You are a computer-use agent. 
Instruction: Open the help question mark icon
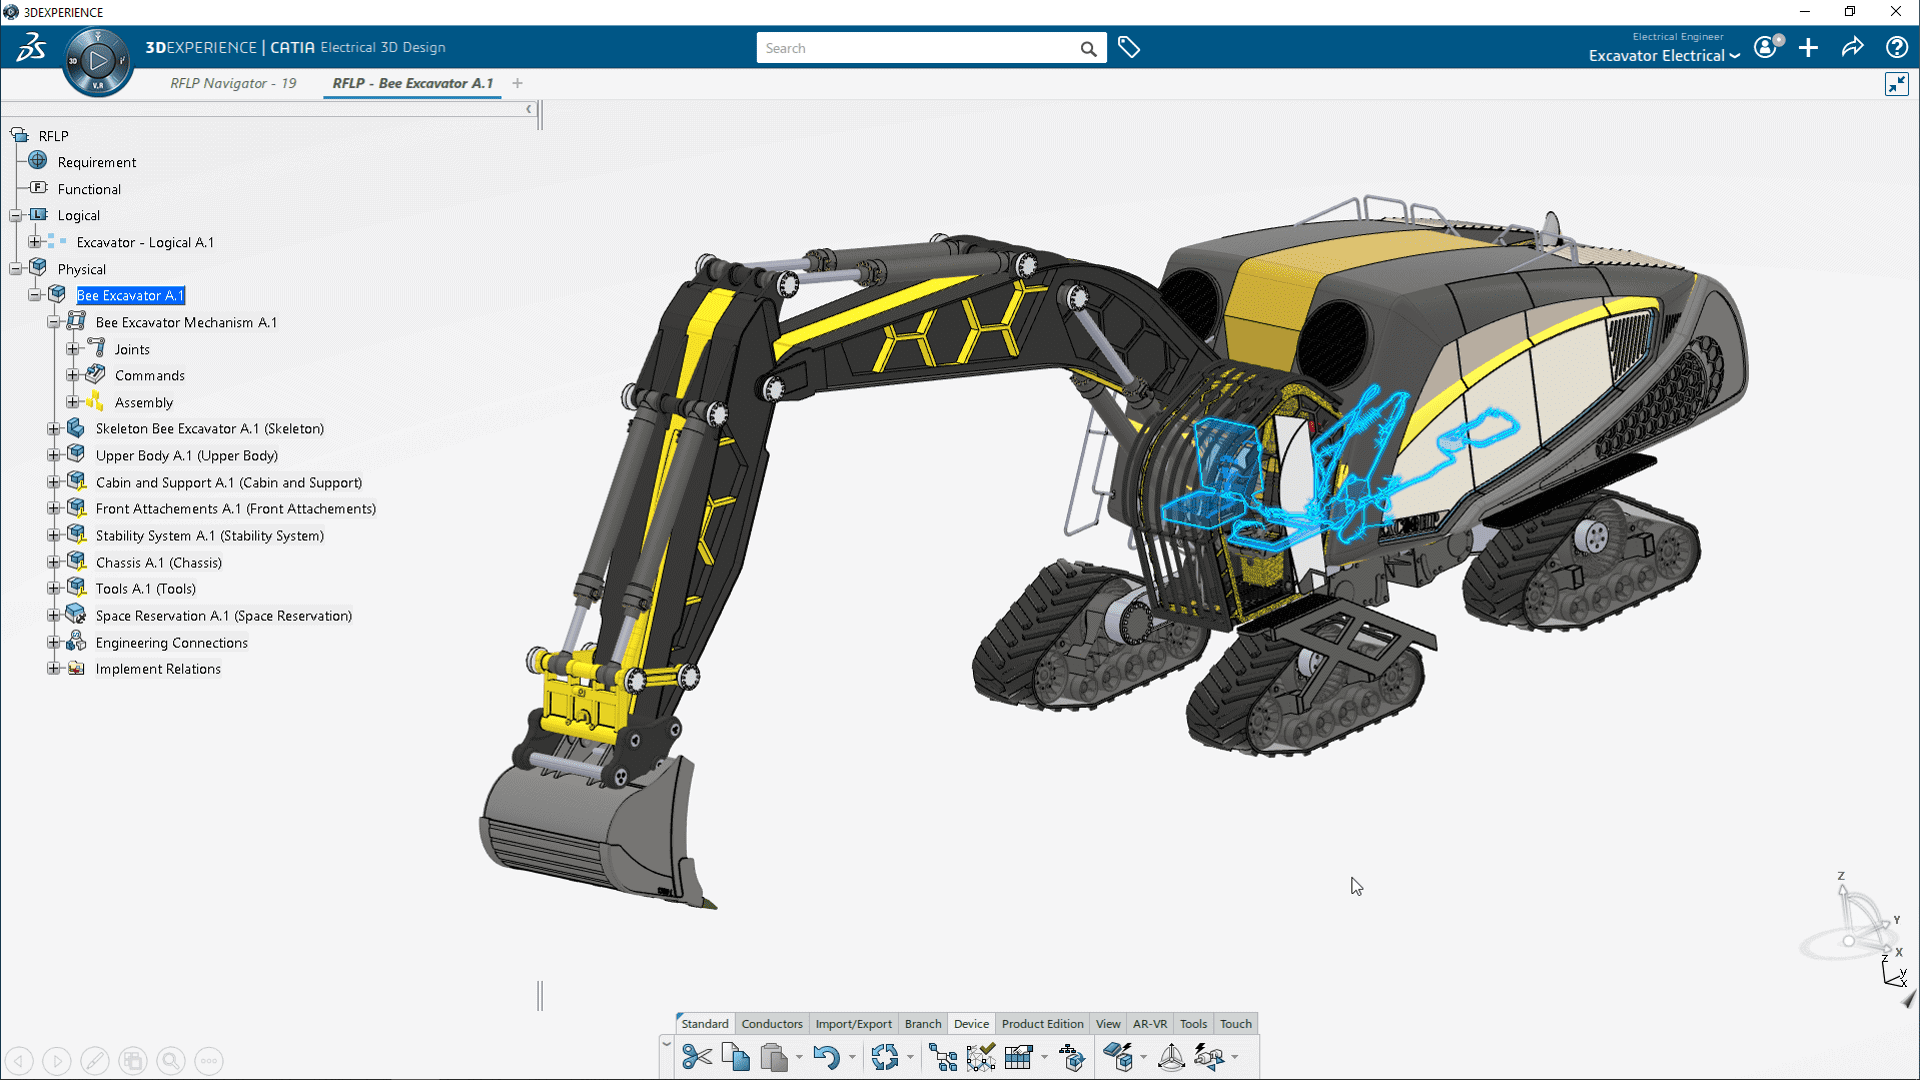click(x=1896, y=47)
